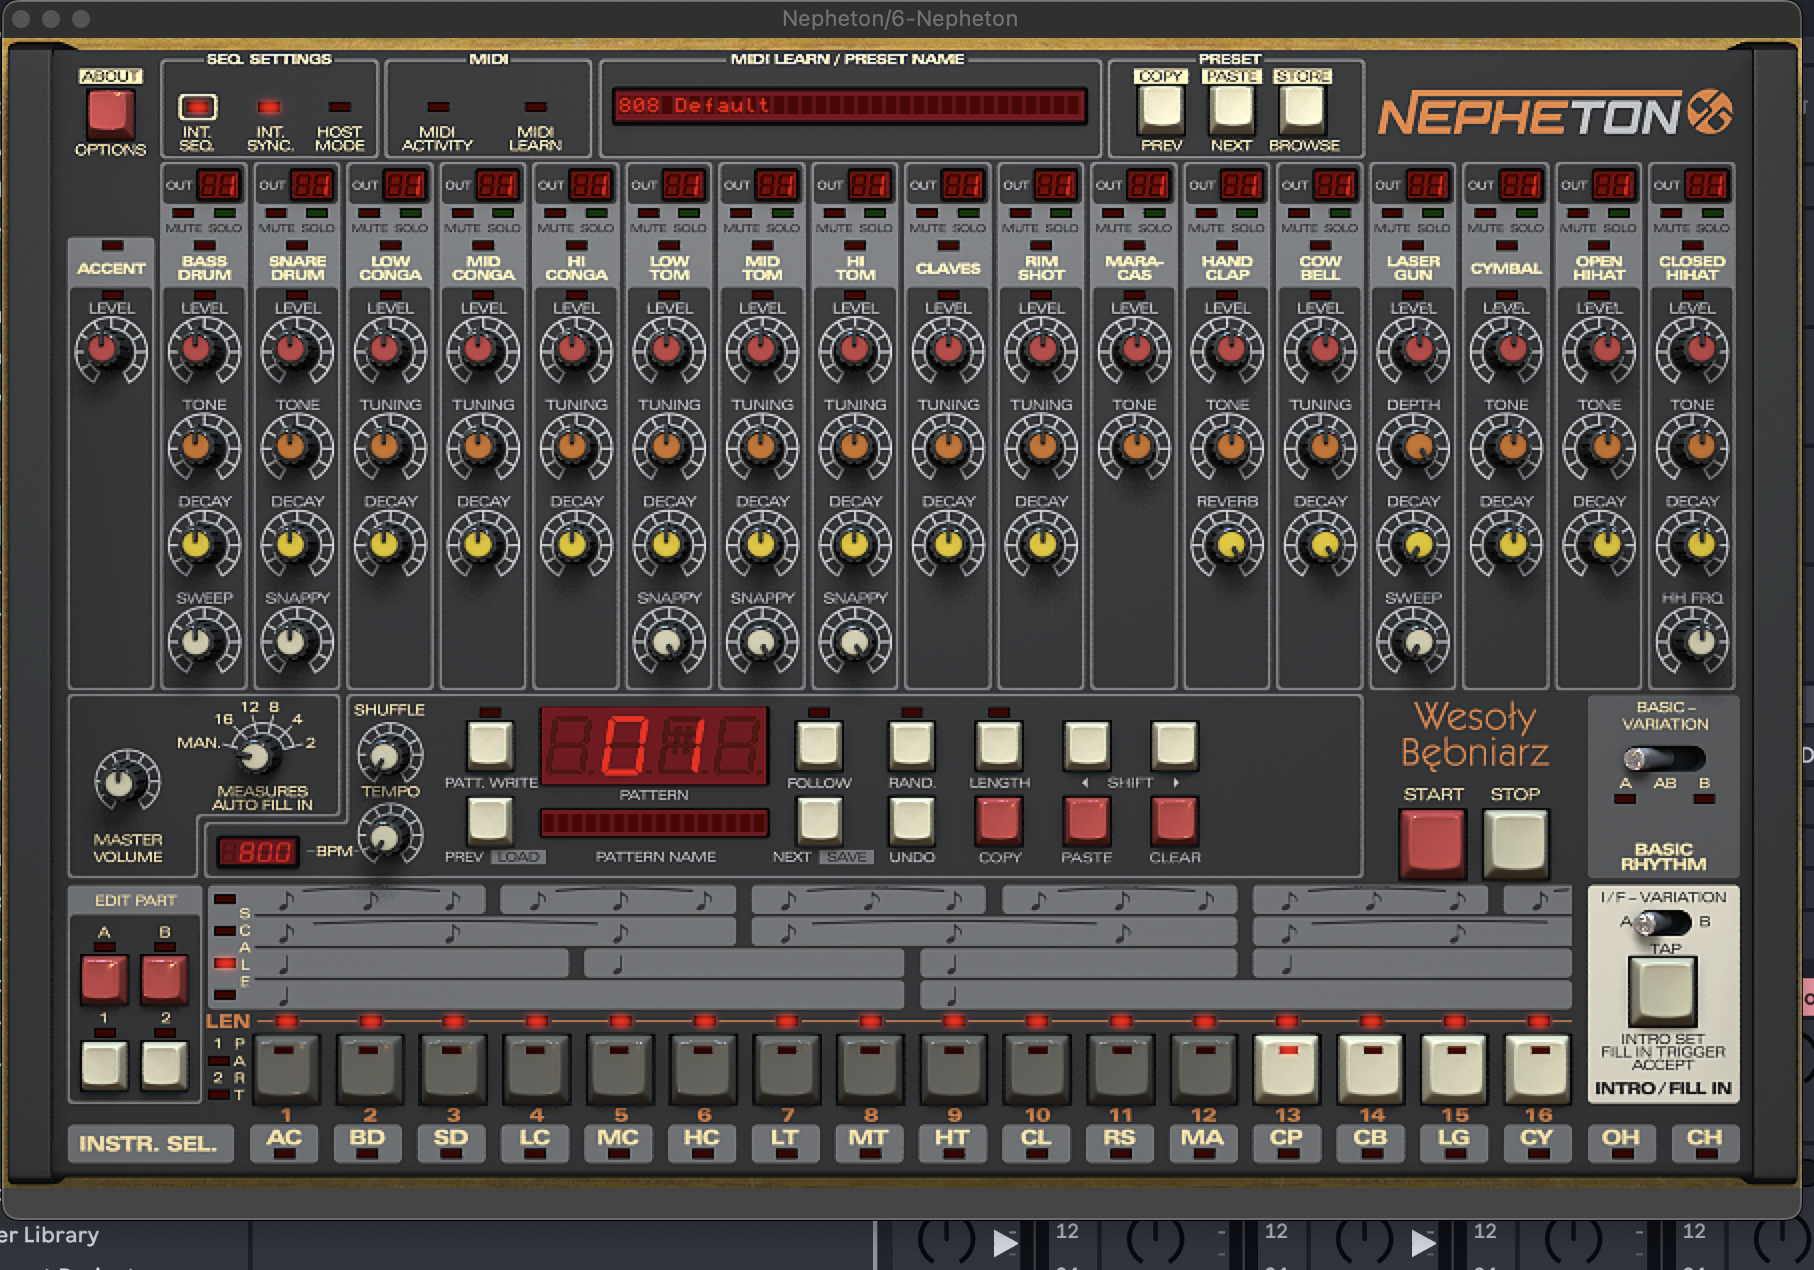Screen dimensions: 1814x1270
Task: Toggle the INT. SEQ. setting
Action: [x=197, y=107]
